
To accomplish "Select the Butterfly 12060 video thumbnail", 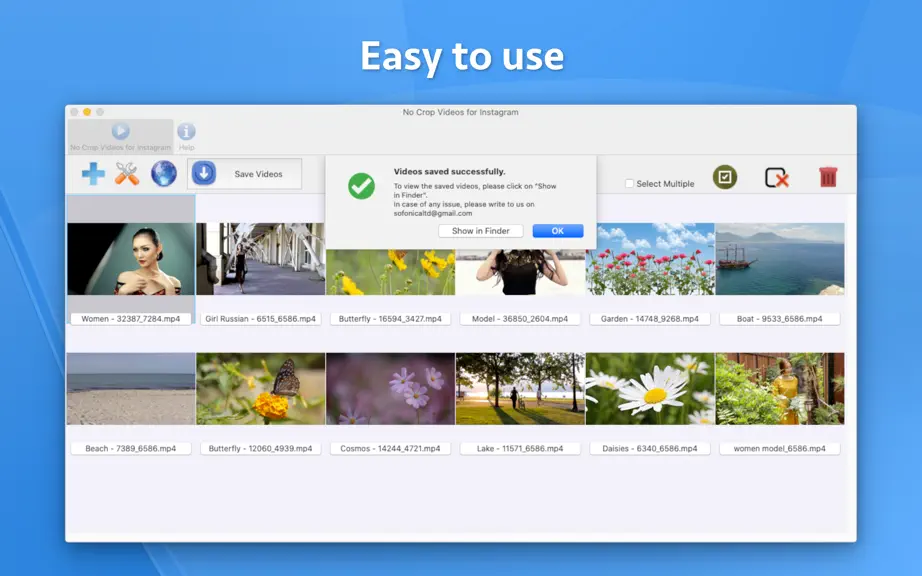I will tap(260, 389).
